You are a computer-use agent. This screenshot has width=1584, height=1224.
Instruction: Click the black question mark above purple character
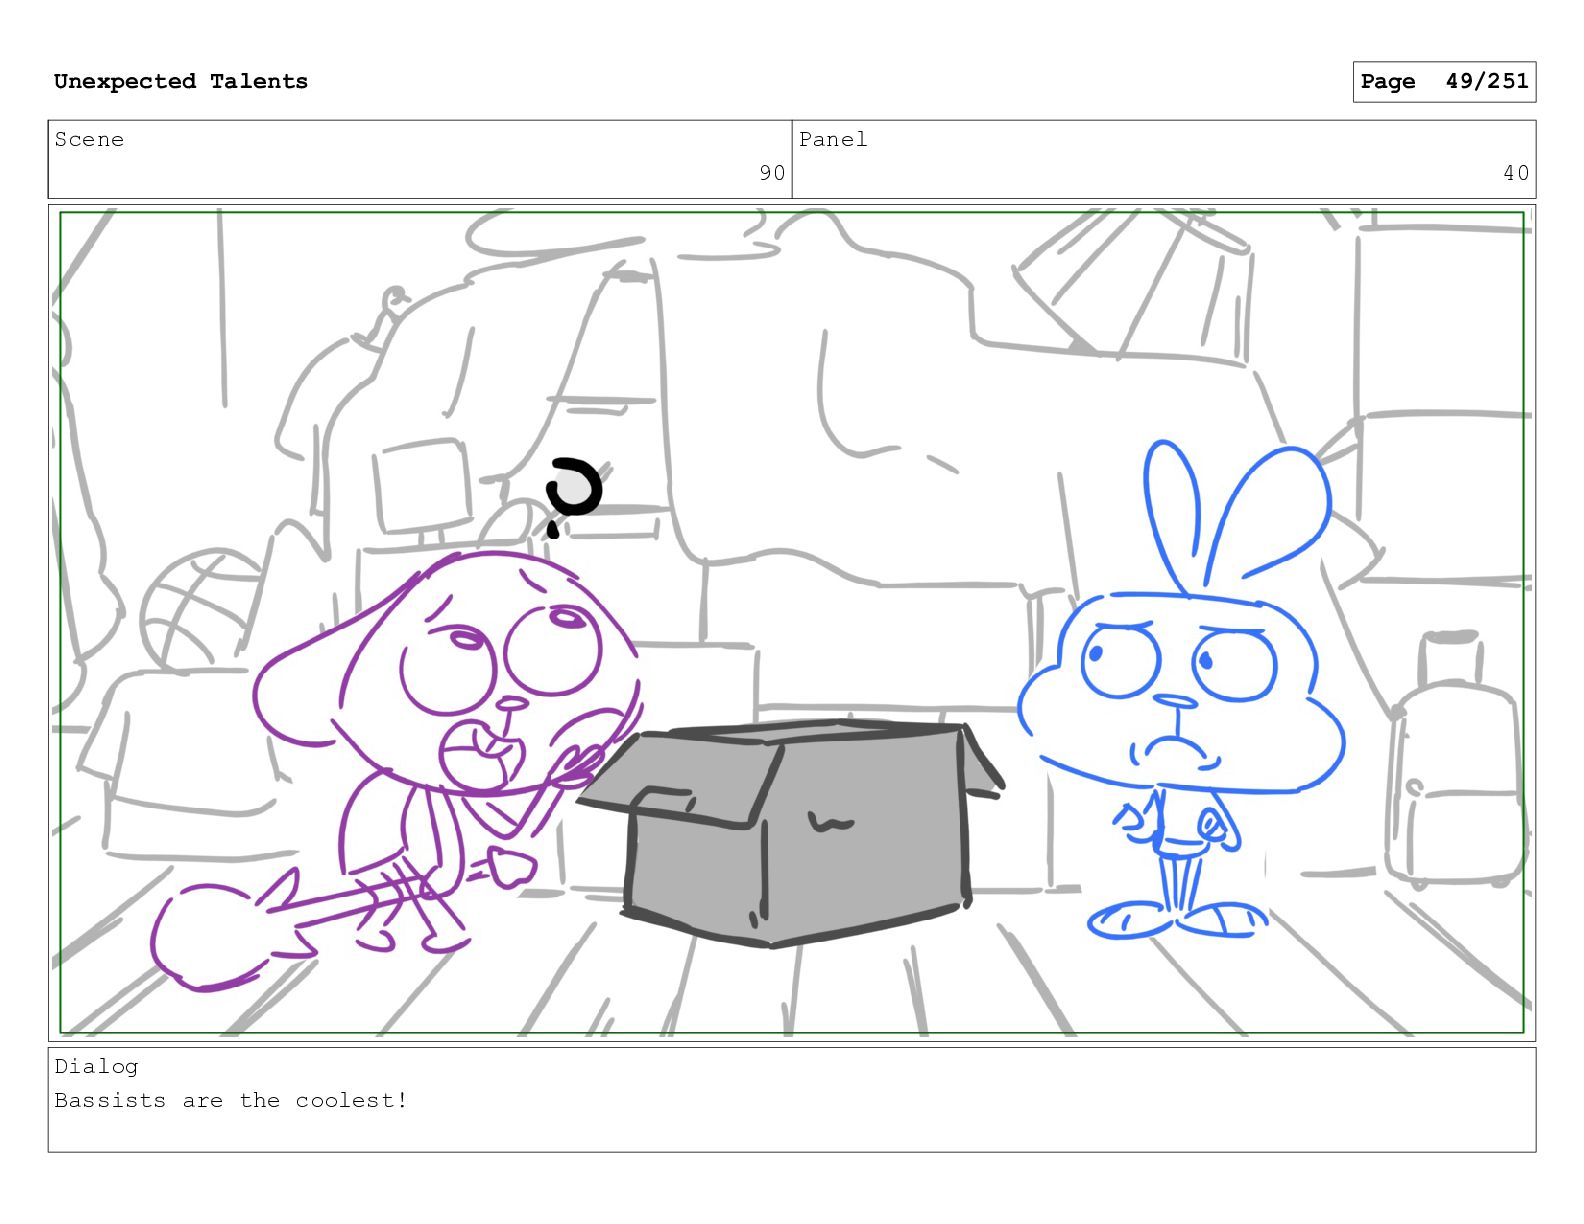[x=572, y=496]
